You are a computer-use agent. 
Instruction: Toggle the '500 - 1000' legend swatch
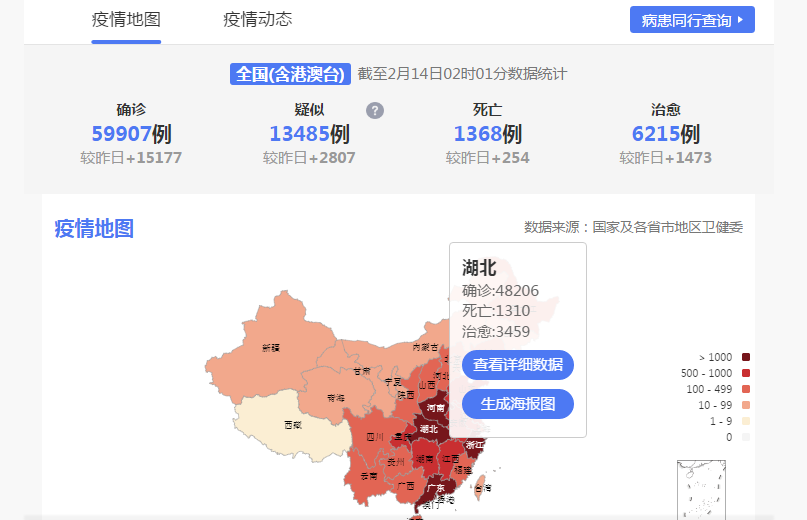pyautogui.click(x=746, y=373)
